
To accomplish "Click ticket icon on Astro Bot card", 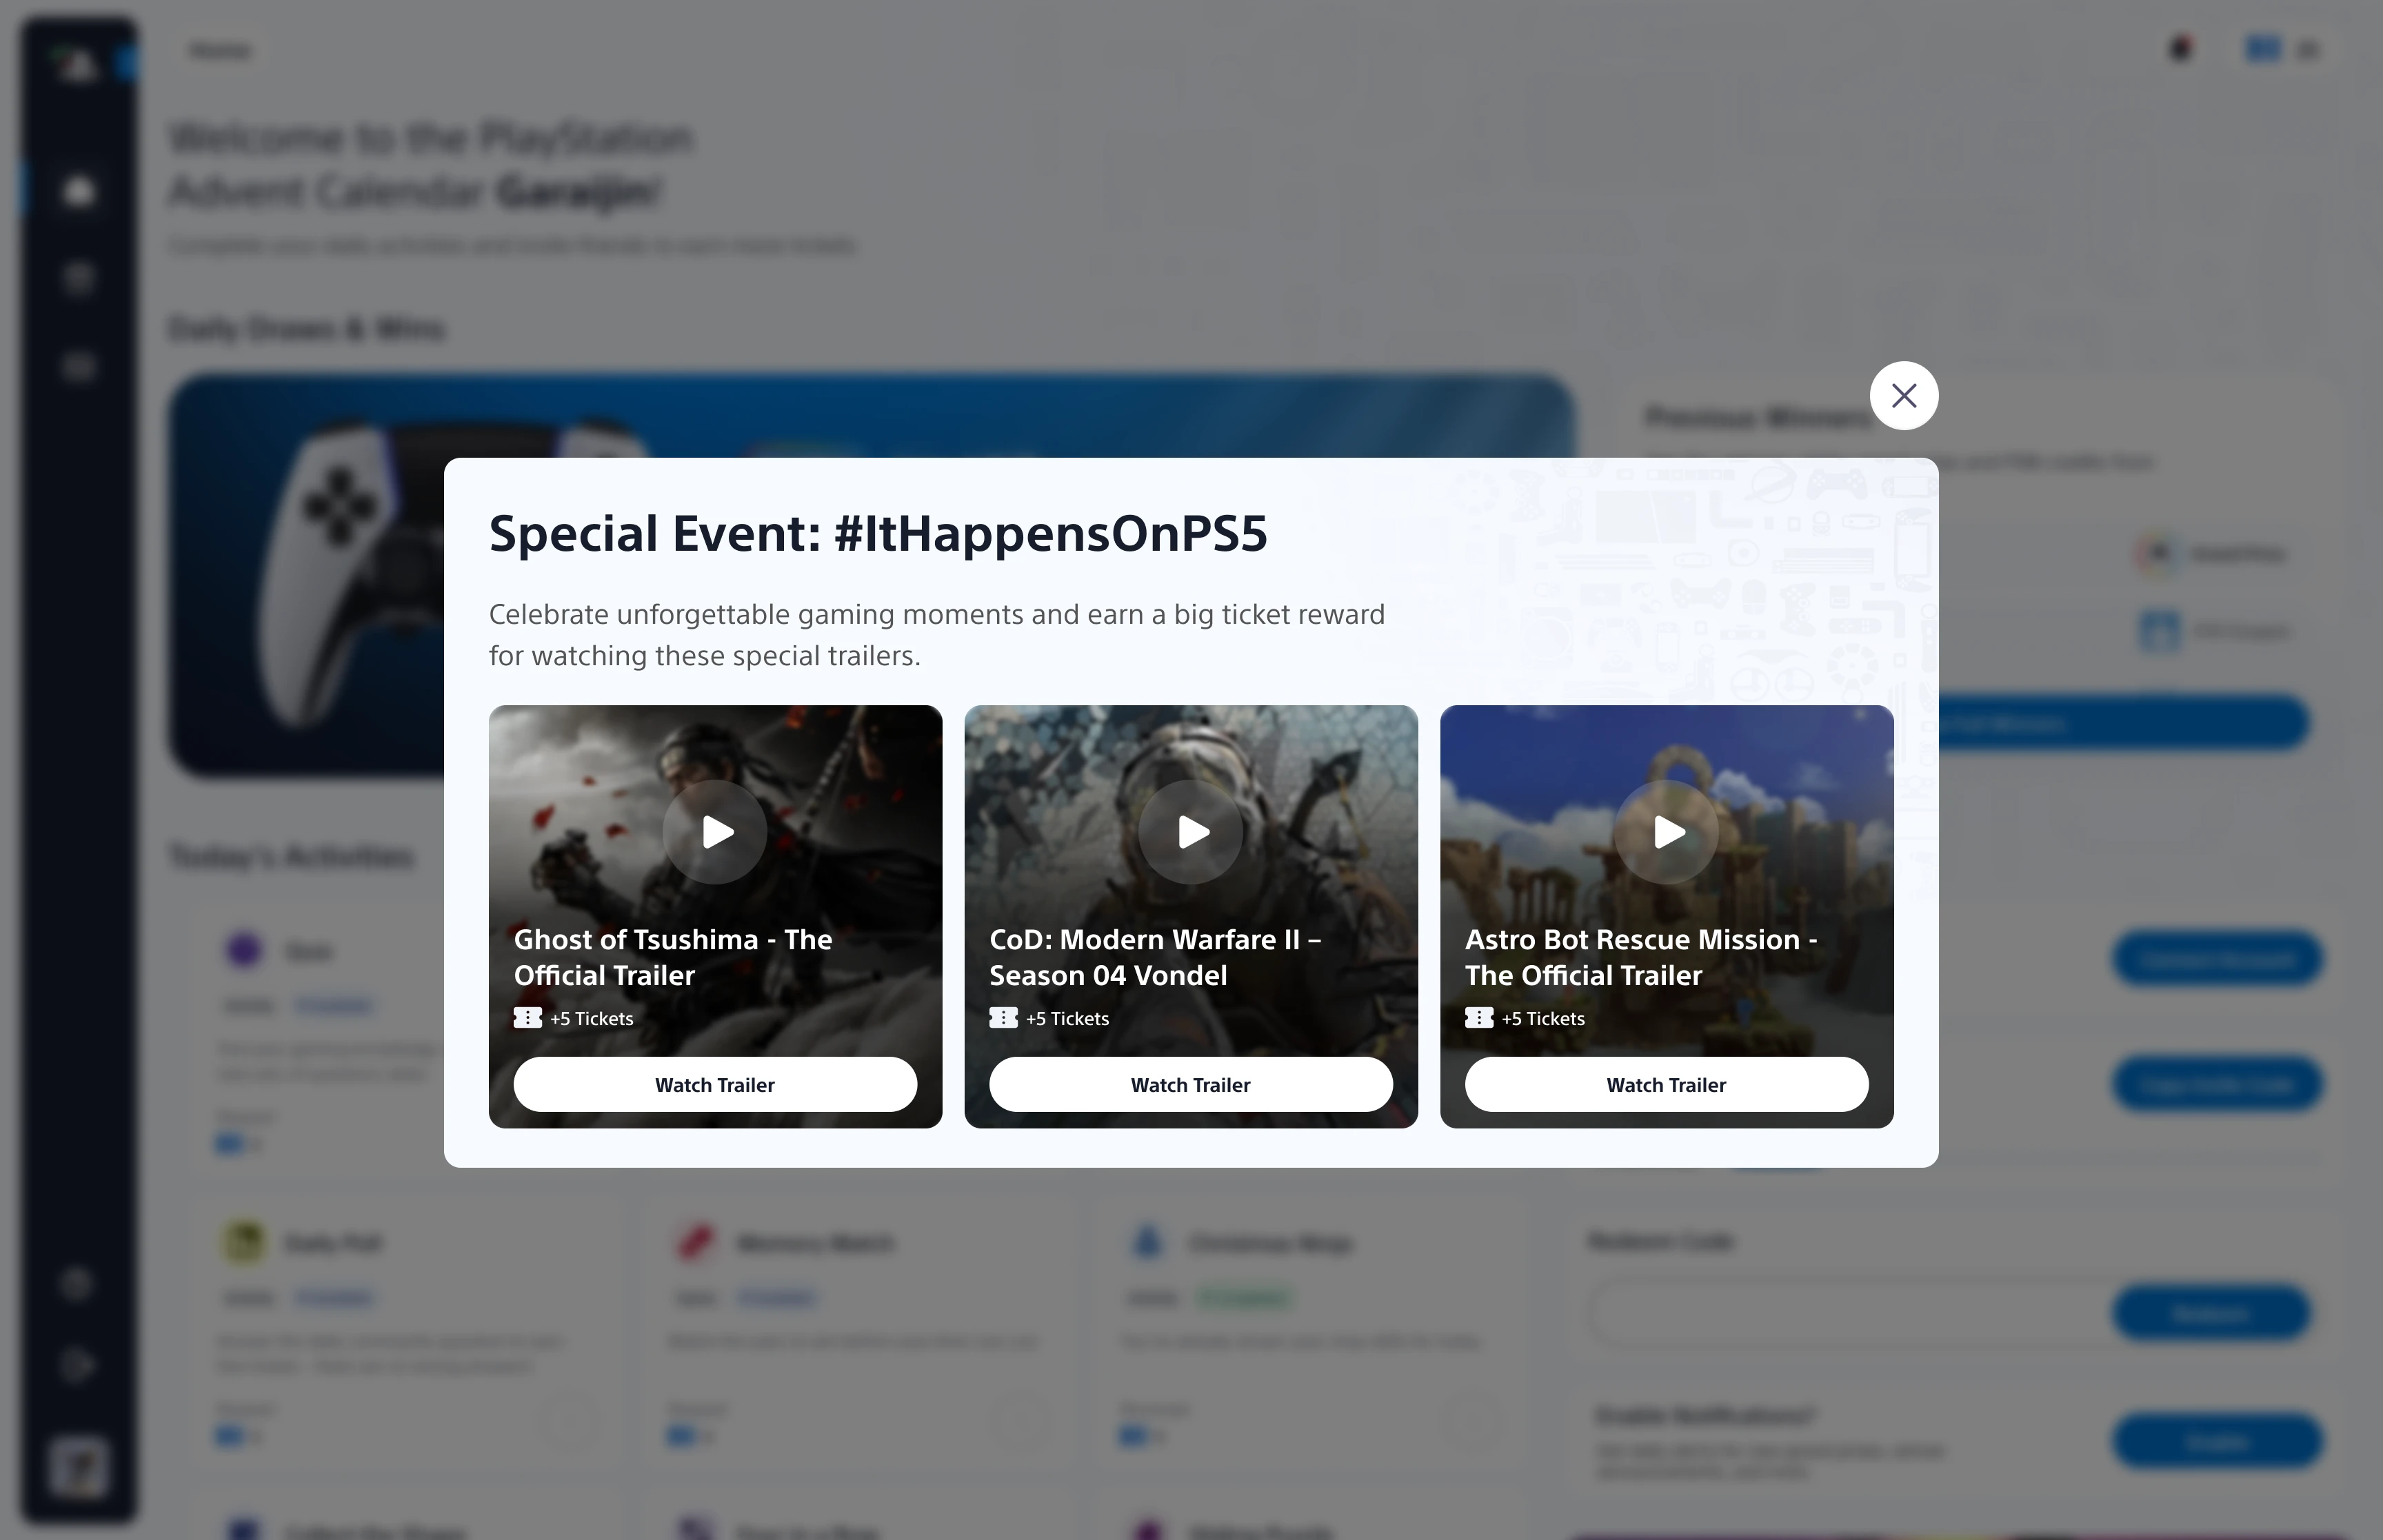I will 1478,1018.
